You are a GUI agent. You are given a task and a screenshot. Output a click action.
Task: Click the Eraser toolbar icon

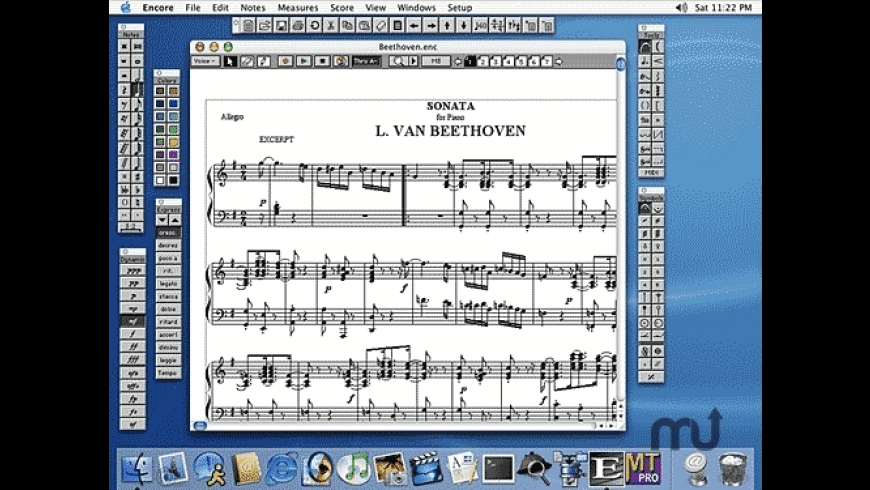coord(381,26)
